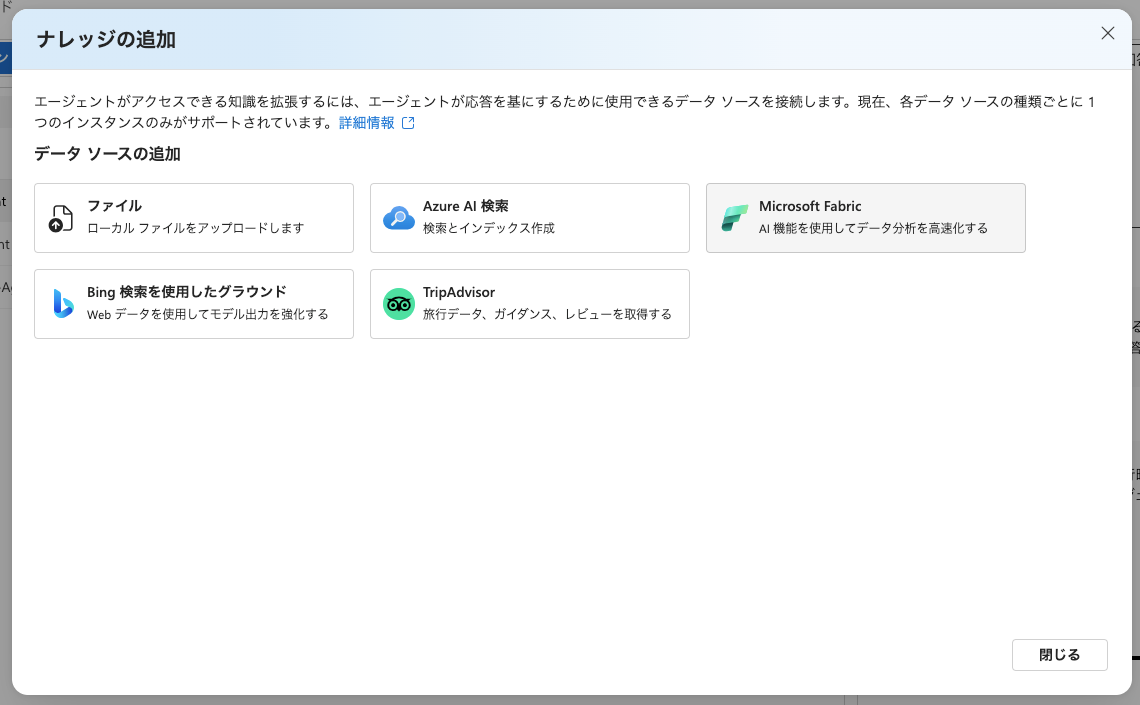Viewport: 1140px width, 705px height.
Task: Click text 旅行データ、ガイダンス、レビューを取得する
Action: [547, 314]
